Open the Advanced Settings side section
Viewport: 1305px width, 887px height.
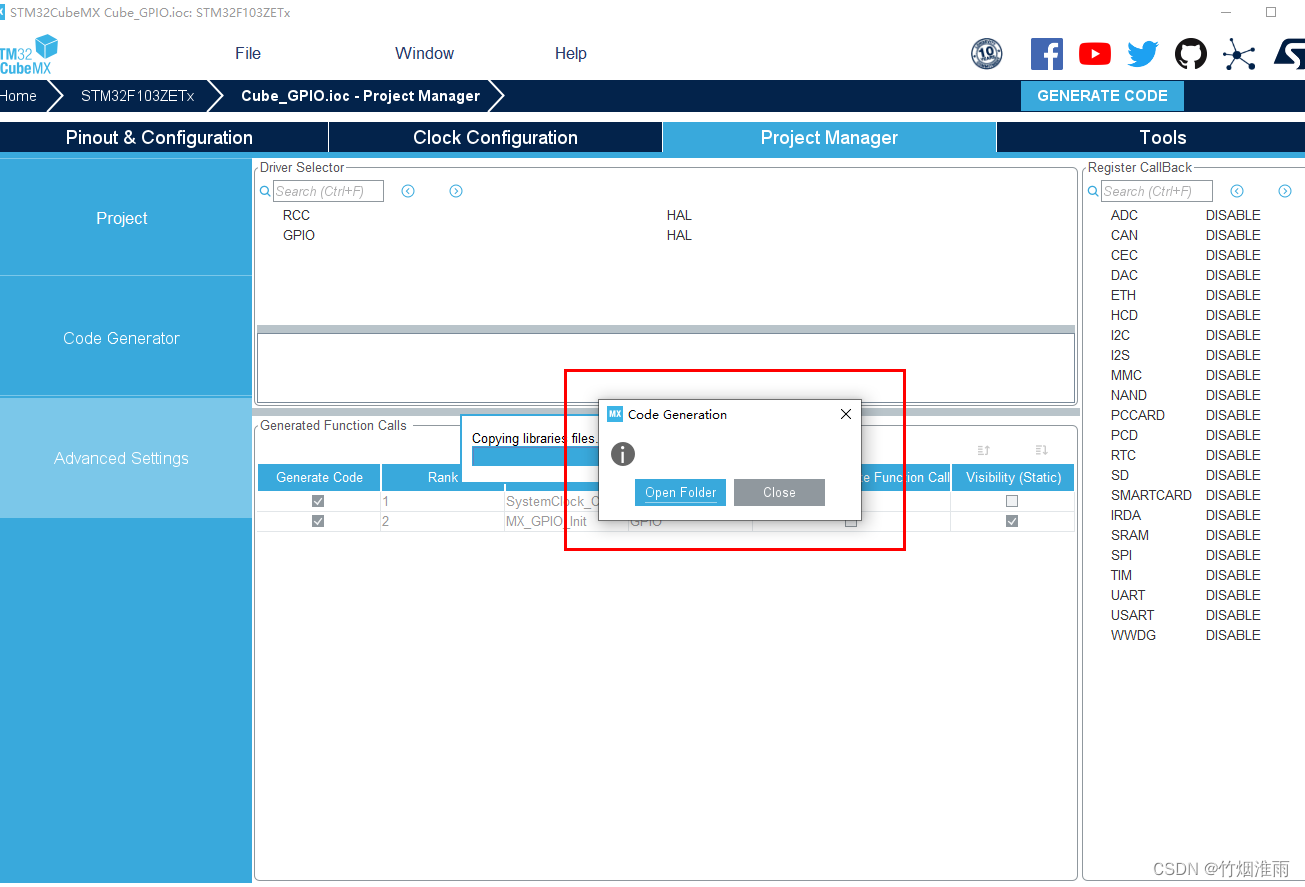click(x=126, y=458)
